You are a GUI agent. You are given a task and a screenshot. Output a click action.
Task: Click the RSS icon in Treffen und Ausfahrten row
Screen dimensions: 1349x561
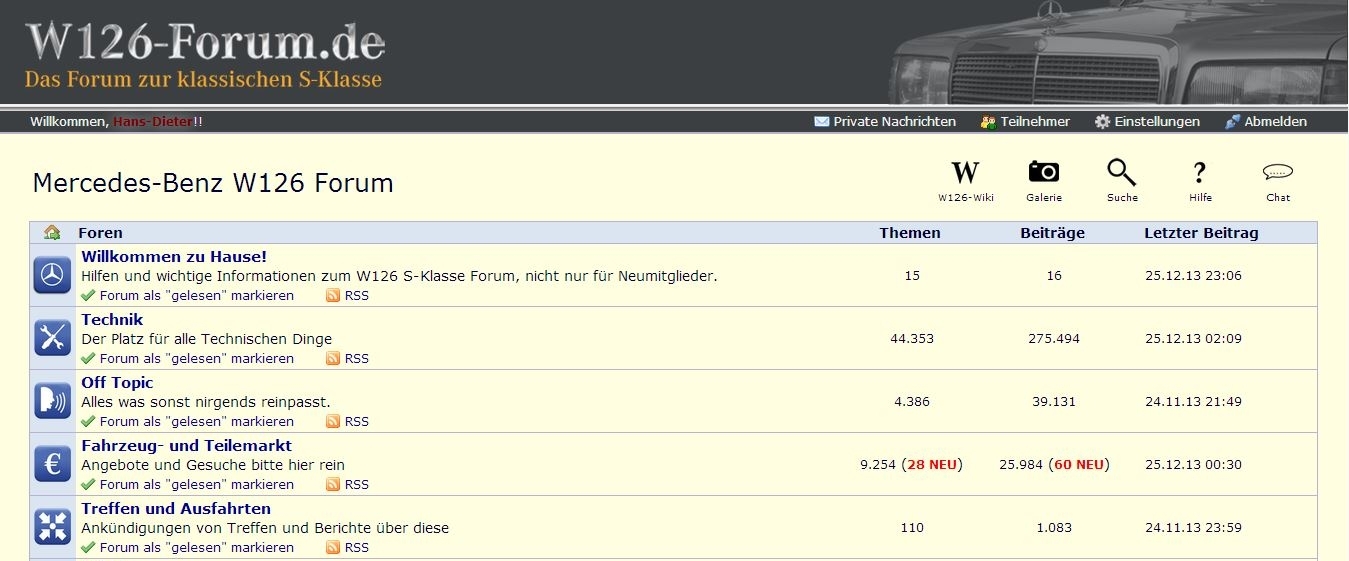point(333,547)
